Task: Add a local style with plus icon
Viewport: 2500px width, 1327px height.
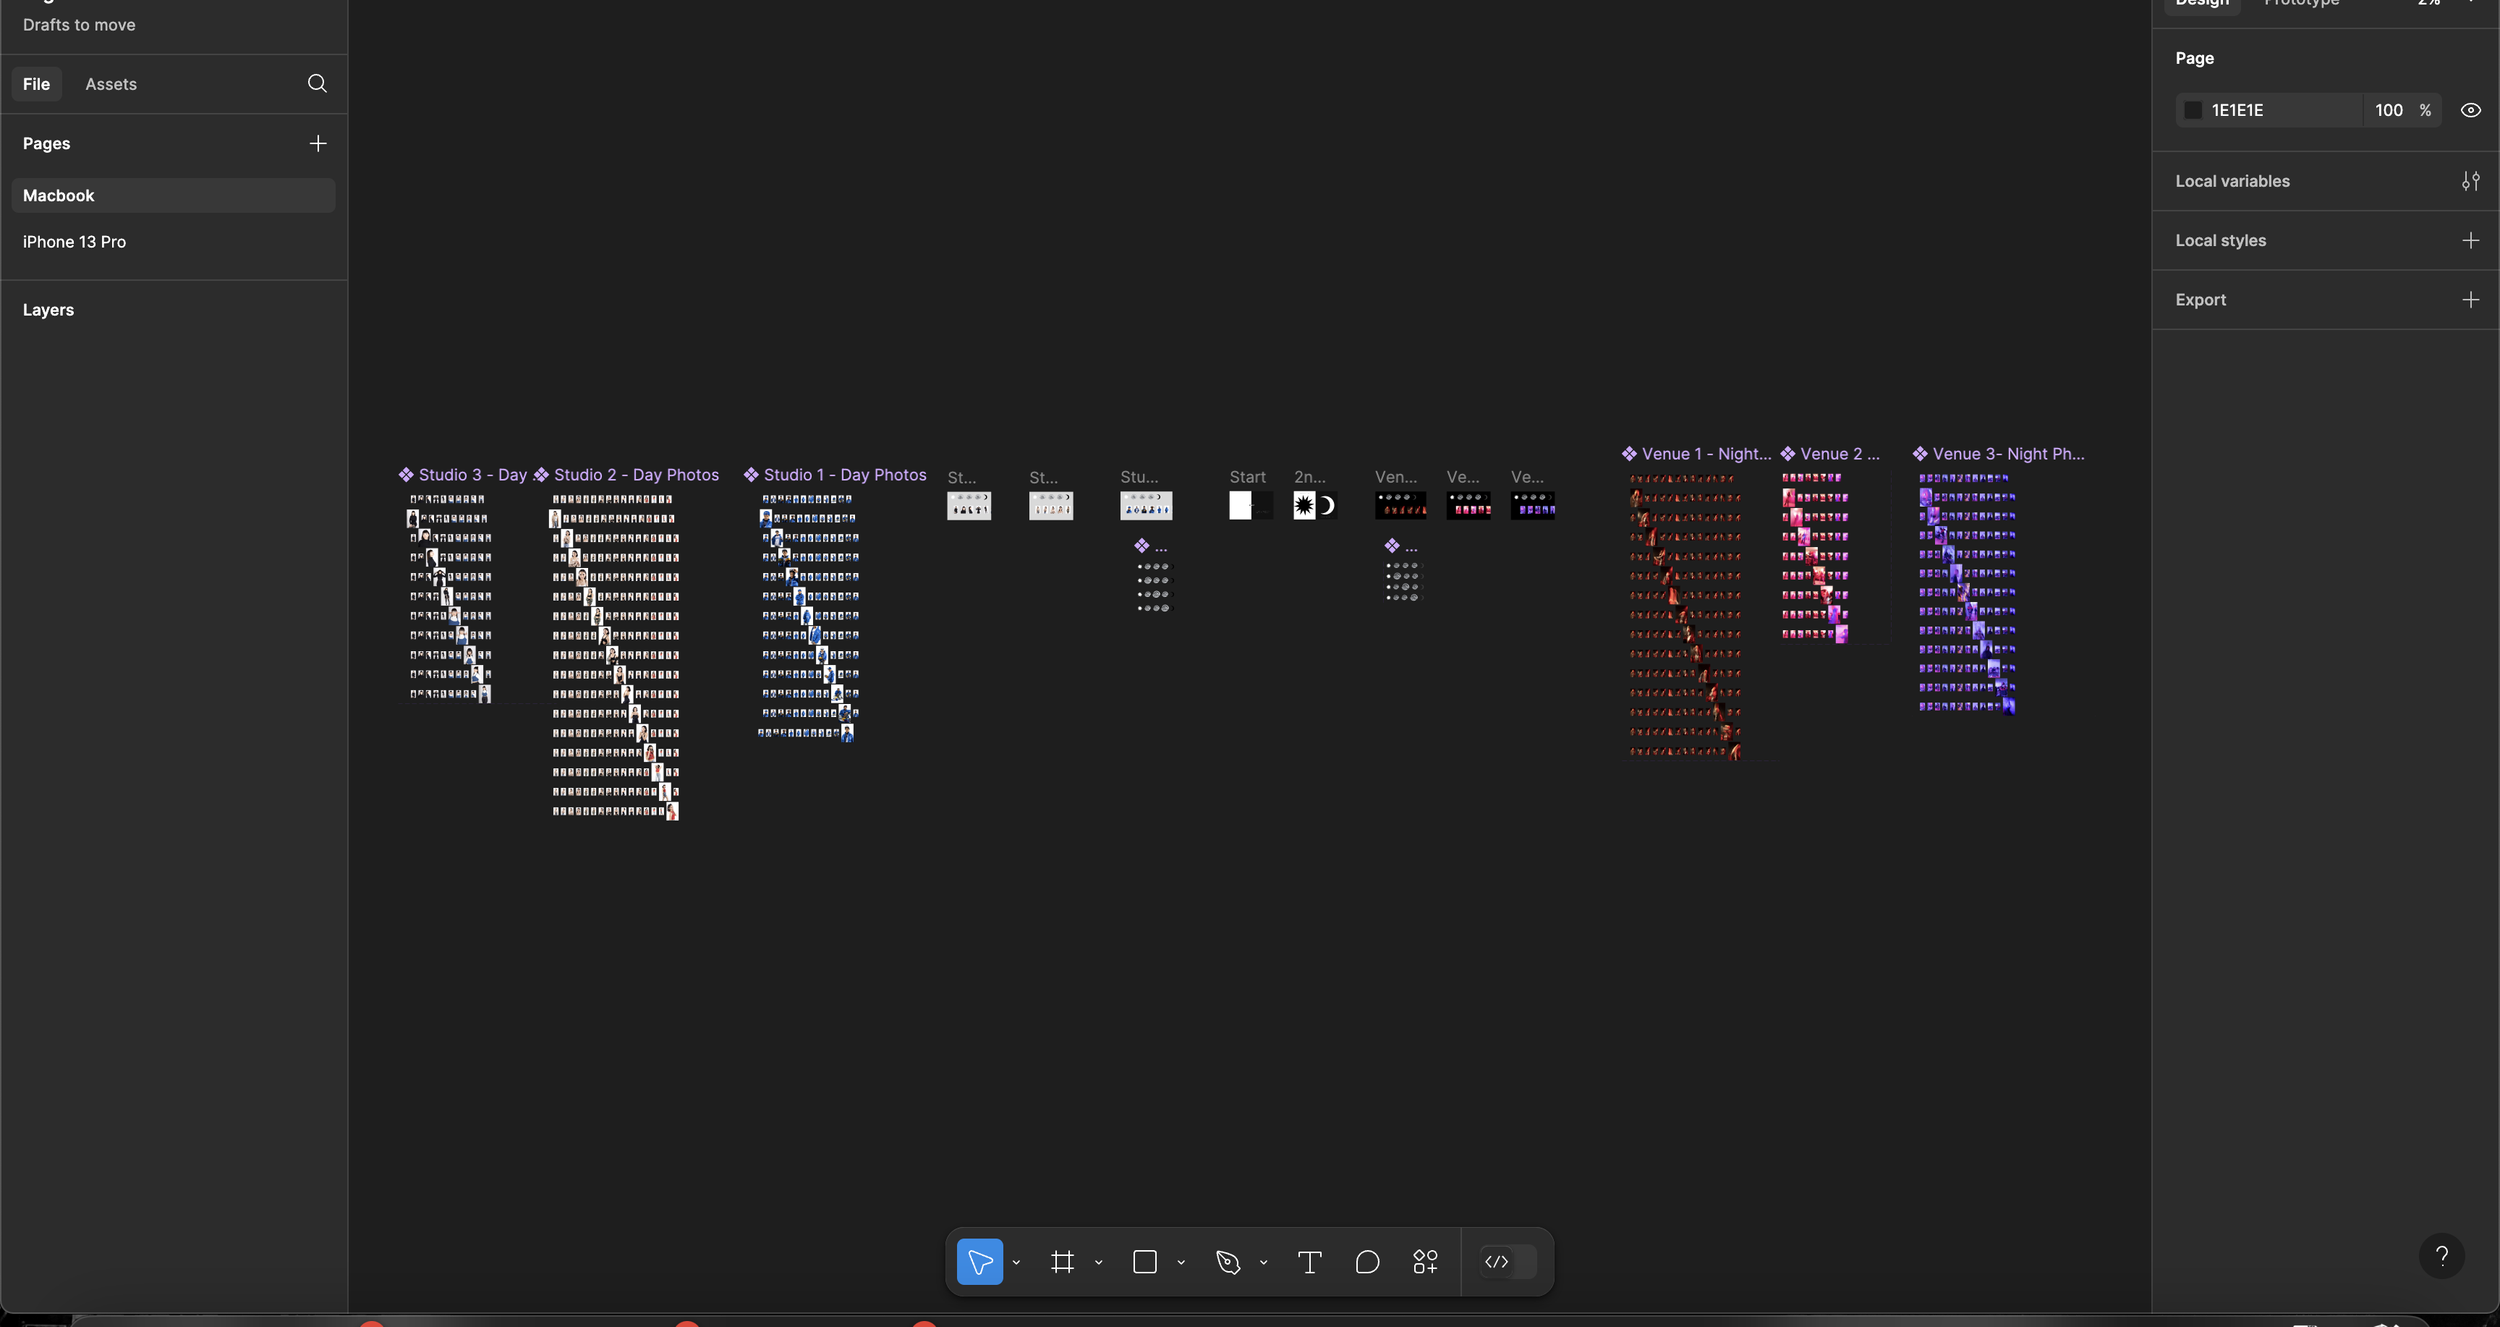Action: pos(2470,240)
